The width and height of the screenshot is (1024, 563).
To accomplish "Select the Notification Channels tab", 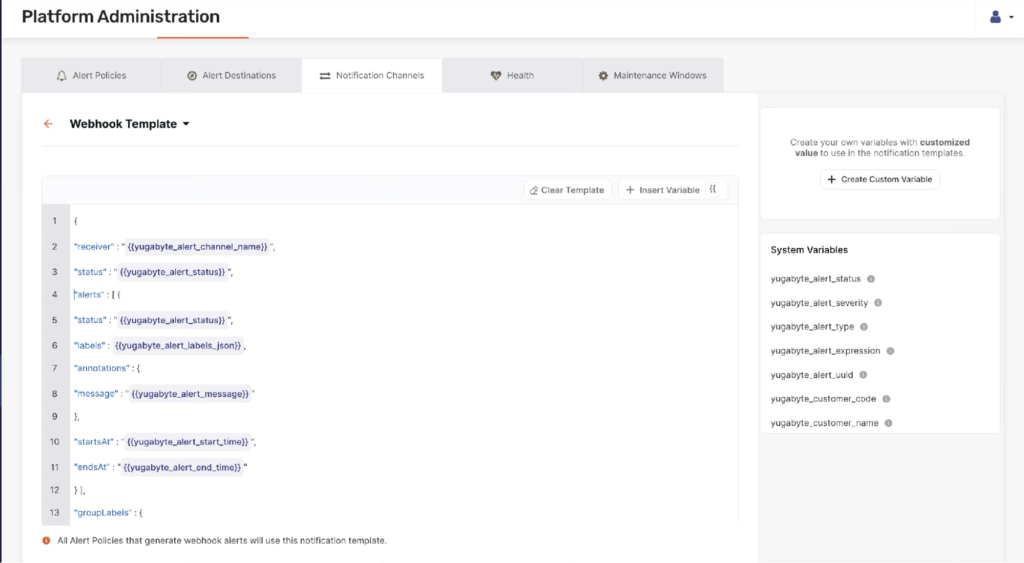I will [372, 76].
